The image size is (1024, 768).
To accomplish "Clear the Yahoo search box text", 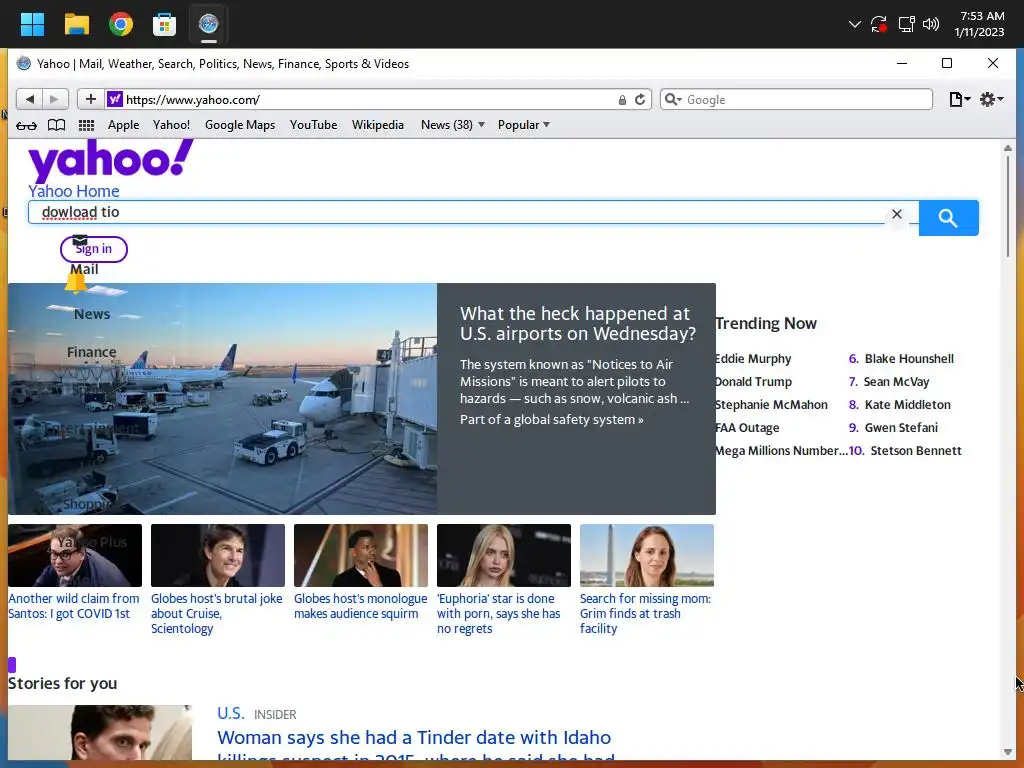I will point(897,214).
